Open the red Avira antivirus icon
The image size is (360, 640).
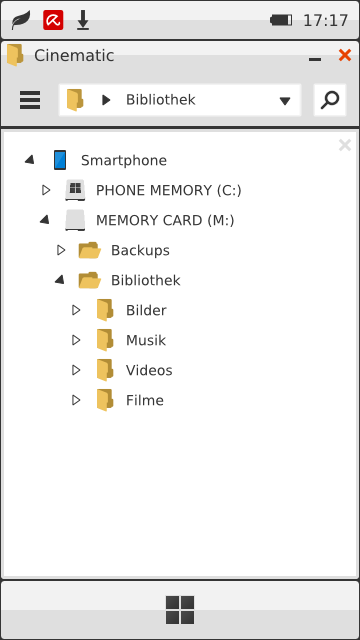[53, 20]
